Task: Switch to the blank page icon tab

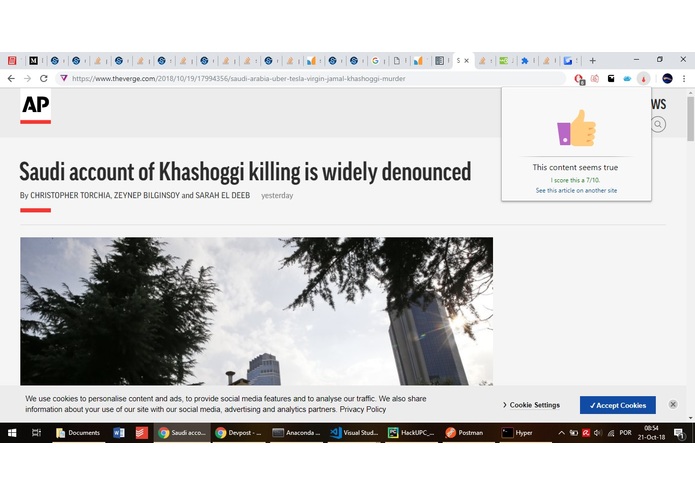Action: pyautogui.click(x=397, y=61)
